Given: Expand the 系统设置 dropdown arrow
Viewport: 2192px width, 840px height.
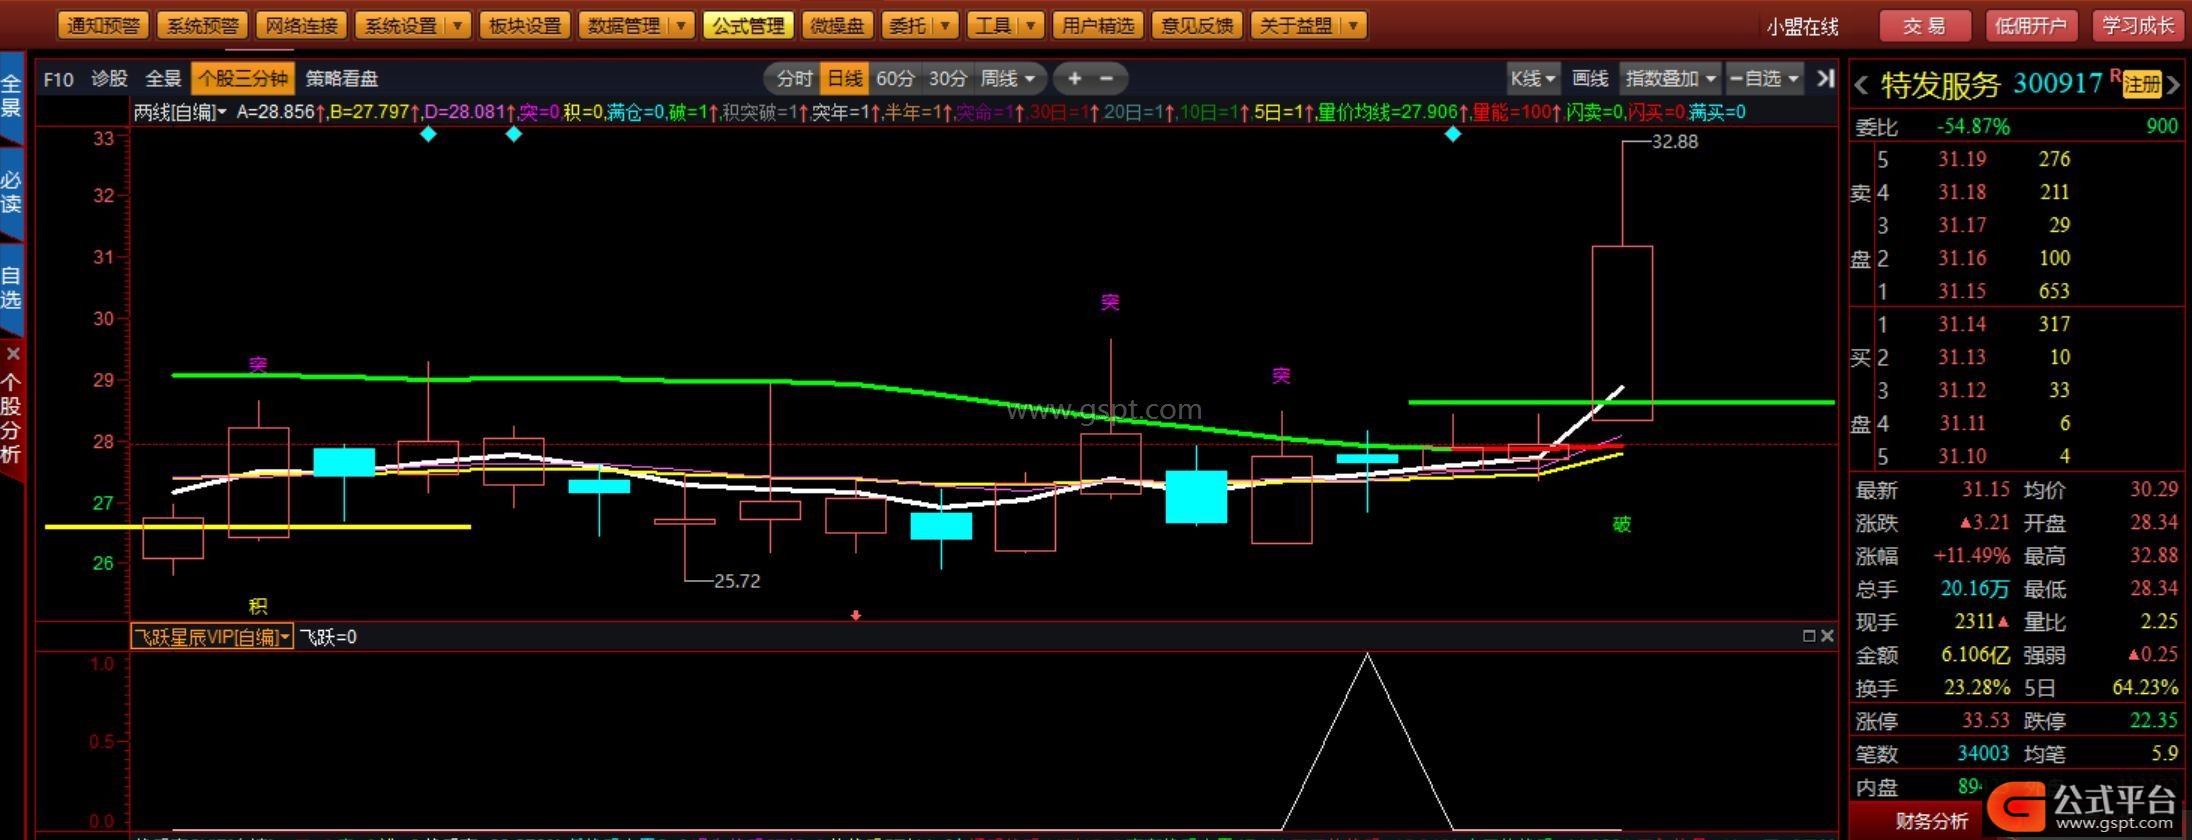Looking at the screenshot, I should pos(457,26).
